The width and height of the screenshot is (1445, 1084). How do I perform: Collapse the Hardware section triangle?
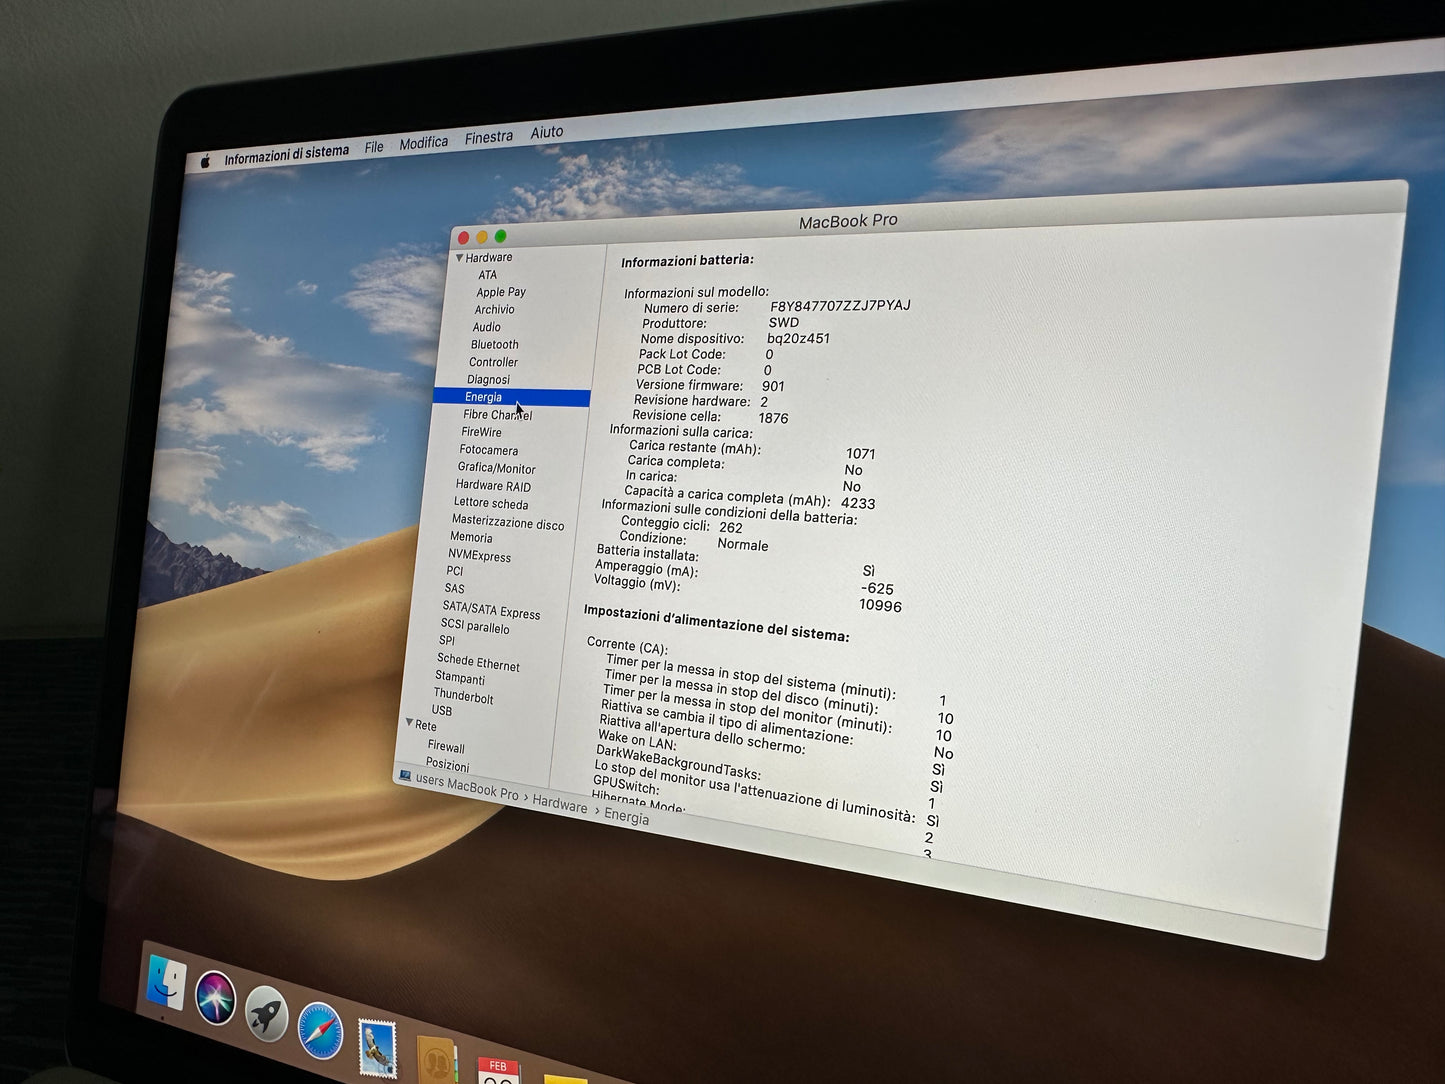tap(459, 257)
